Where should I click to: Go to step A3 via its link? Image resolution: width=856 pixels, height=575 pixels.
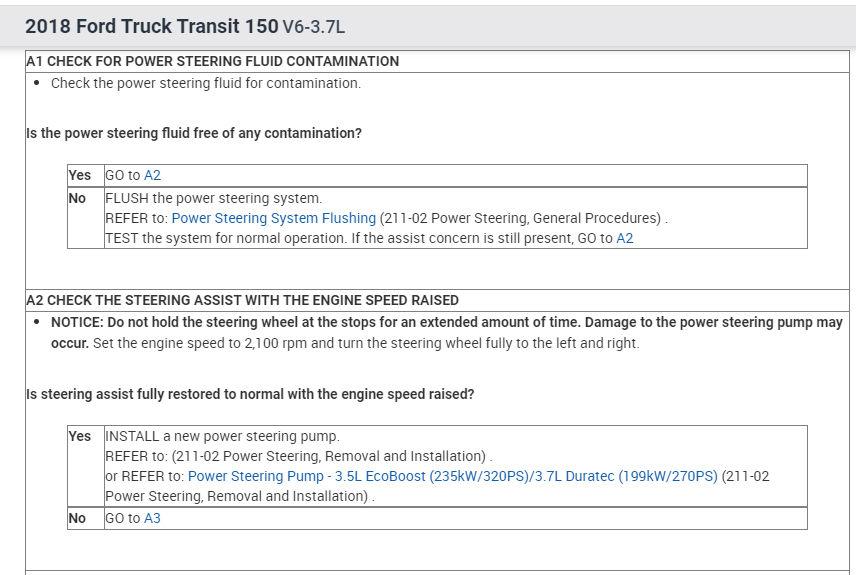[152, 518]
